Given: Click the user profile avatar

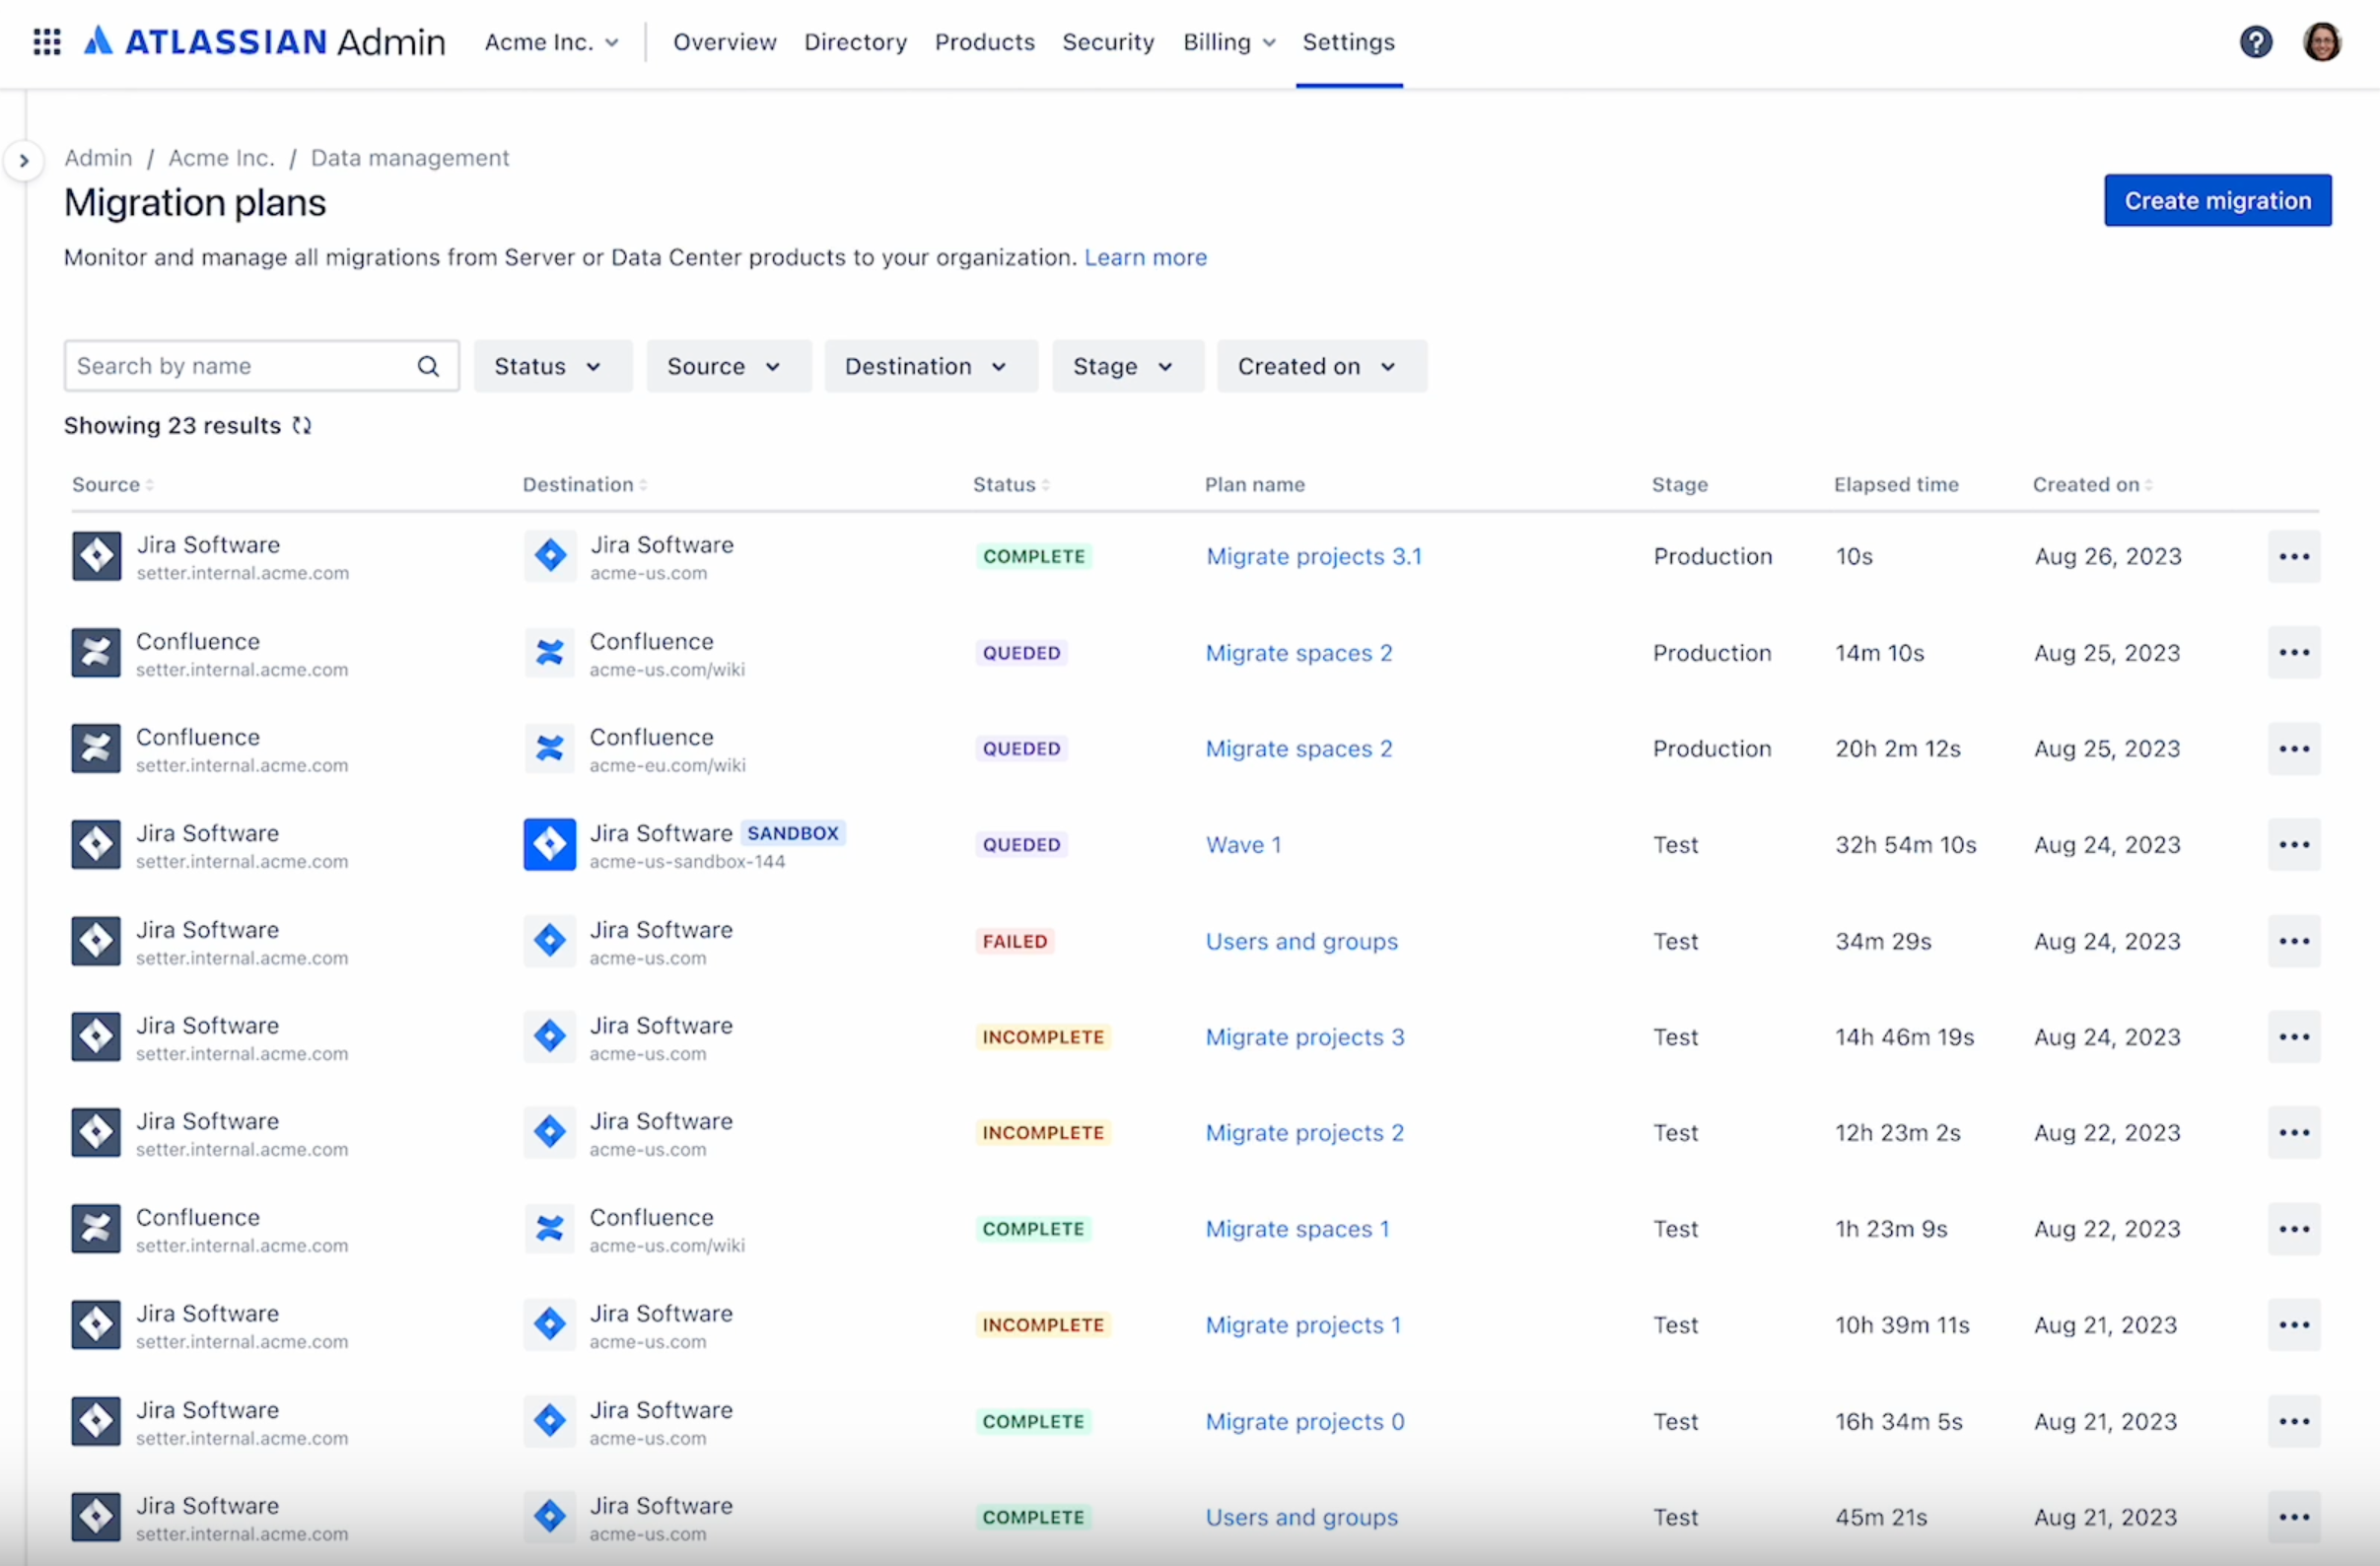Looking at the screenshot, I should (x=2322, y=42).
